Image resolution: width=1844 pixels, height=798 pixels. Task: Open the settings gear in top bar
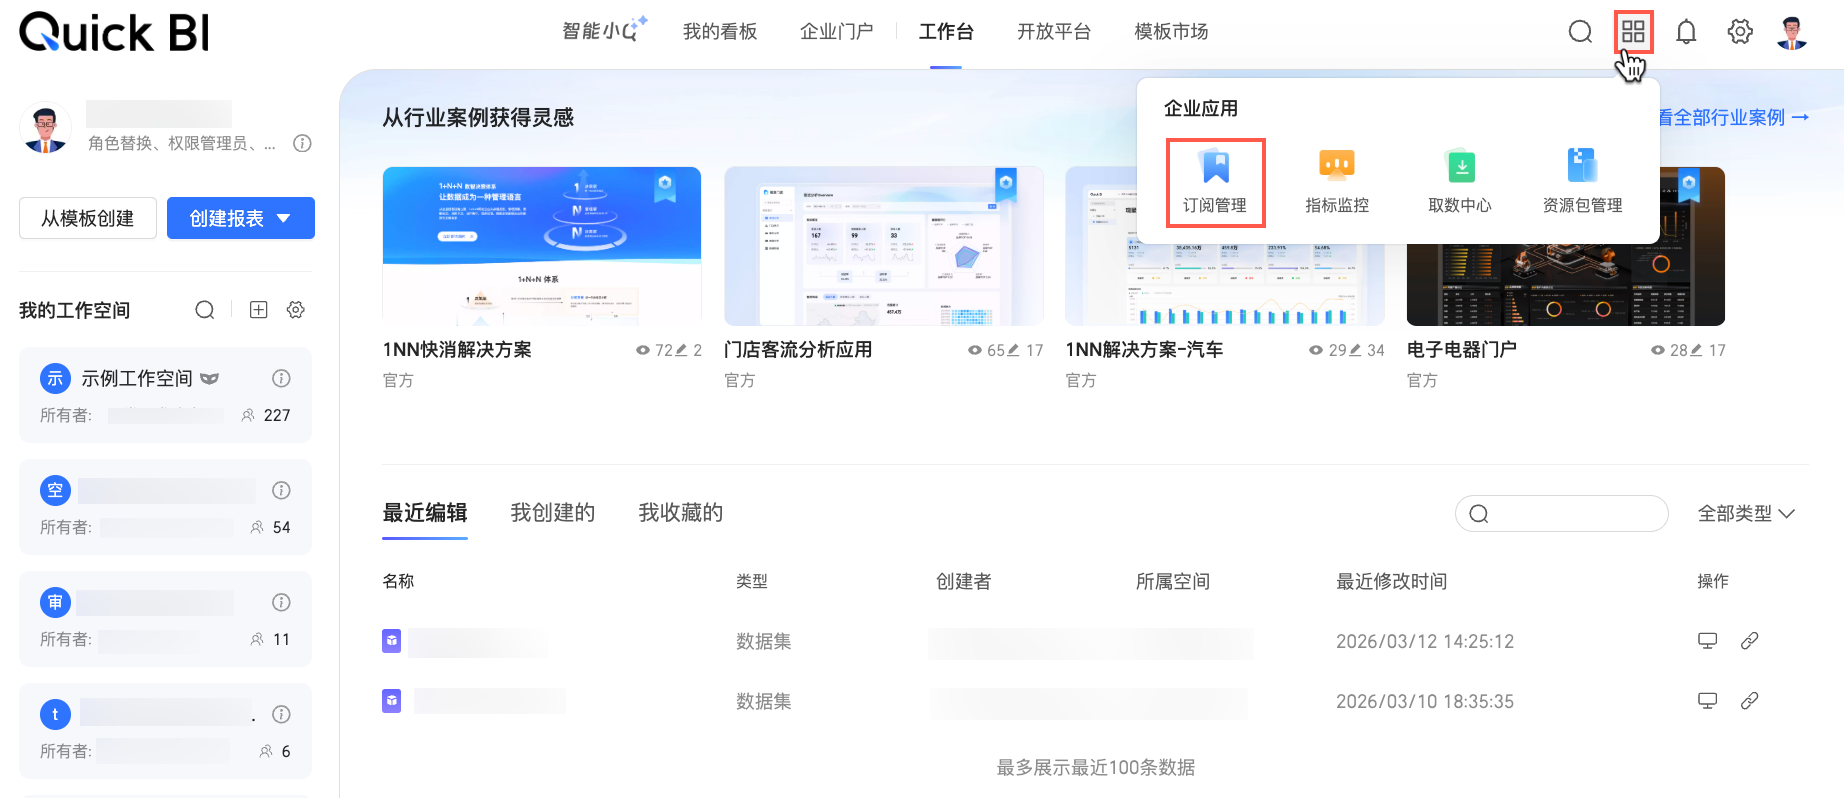1740,32
